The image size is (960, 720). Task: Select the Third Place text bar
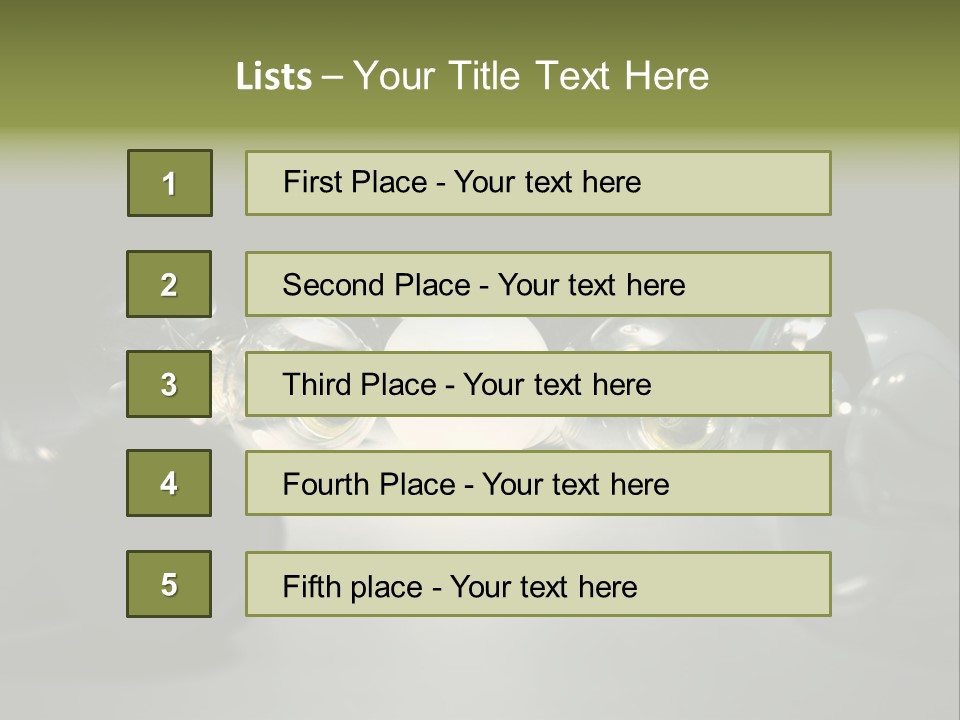538,384
